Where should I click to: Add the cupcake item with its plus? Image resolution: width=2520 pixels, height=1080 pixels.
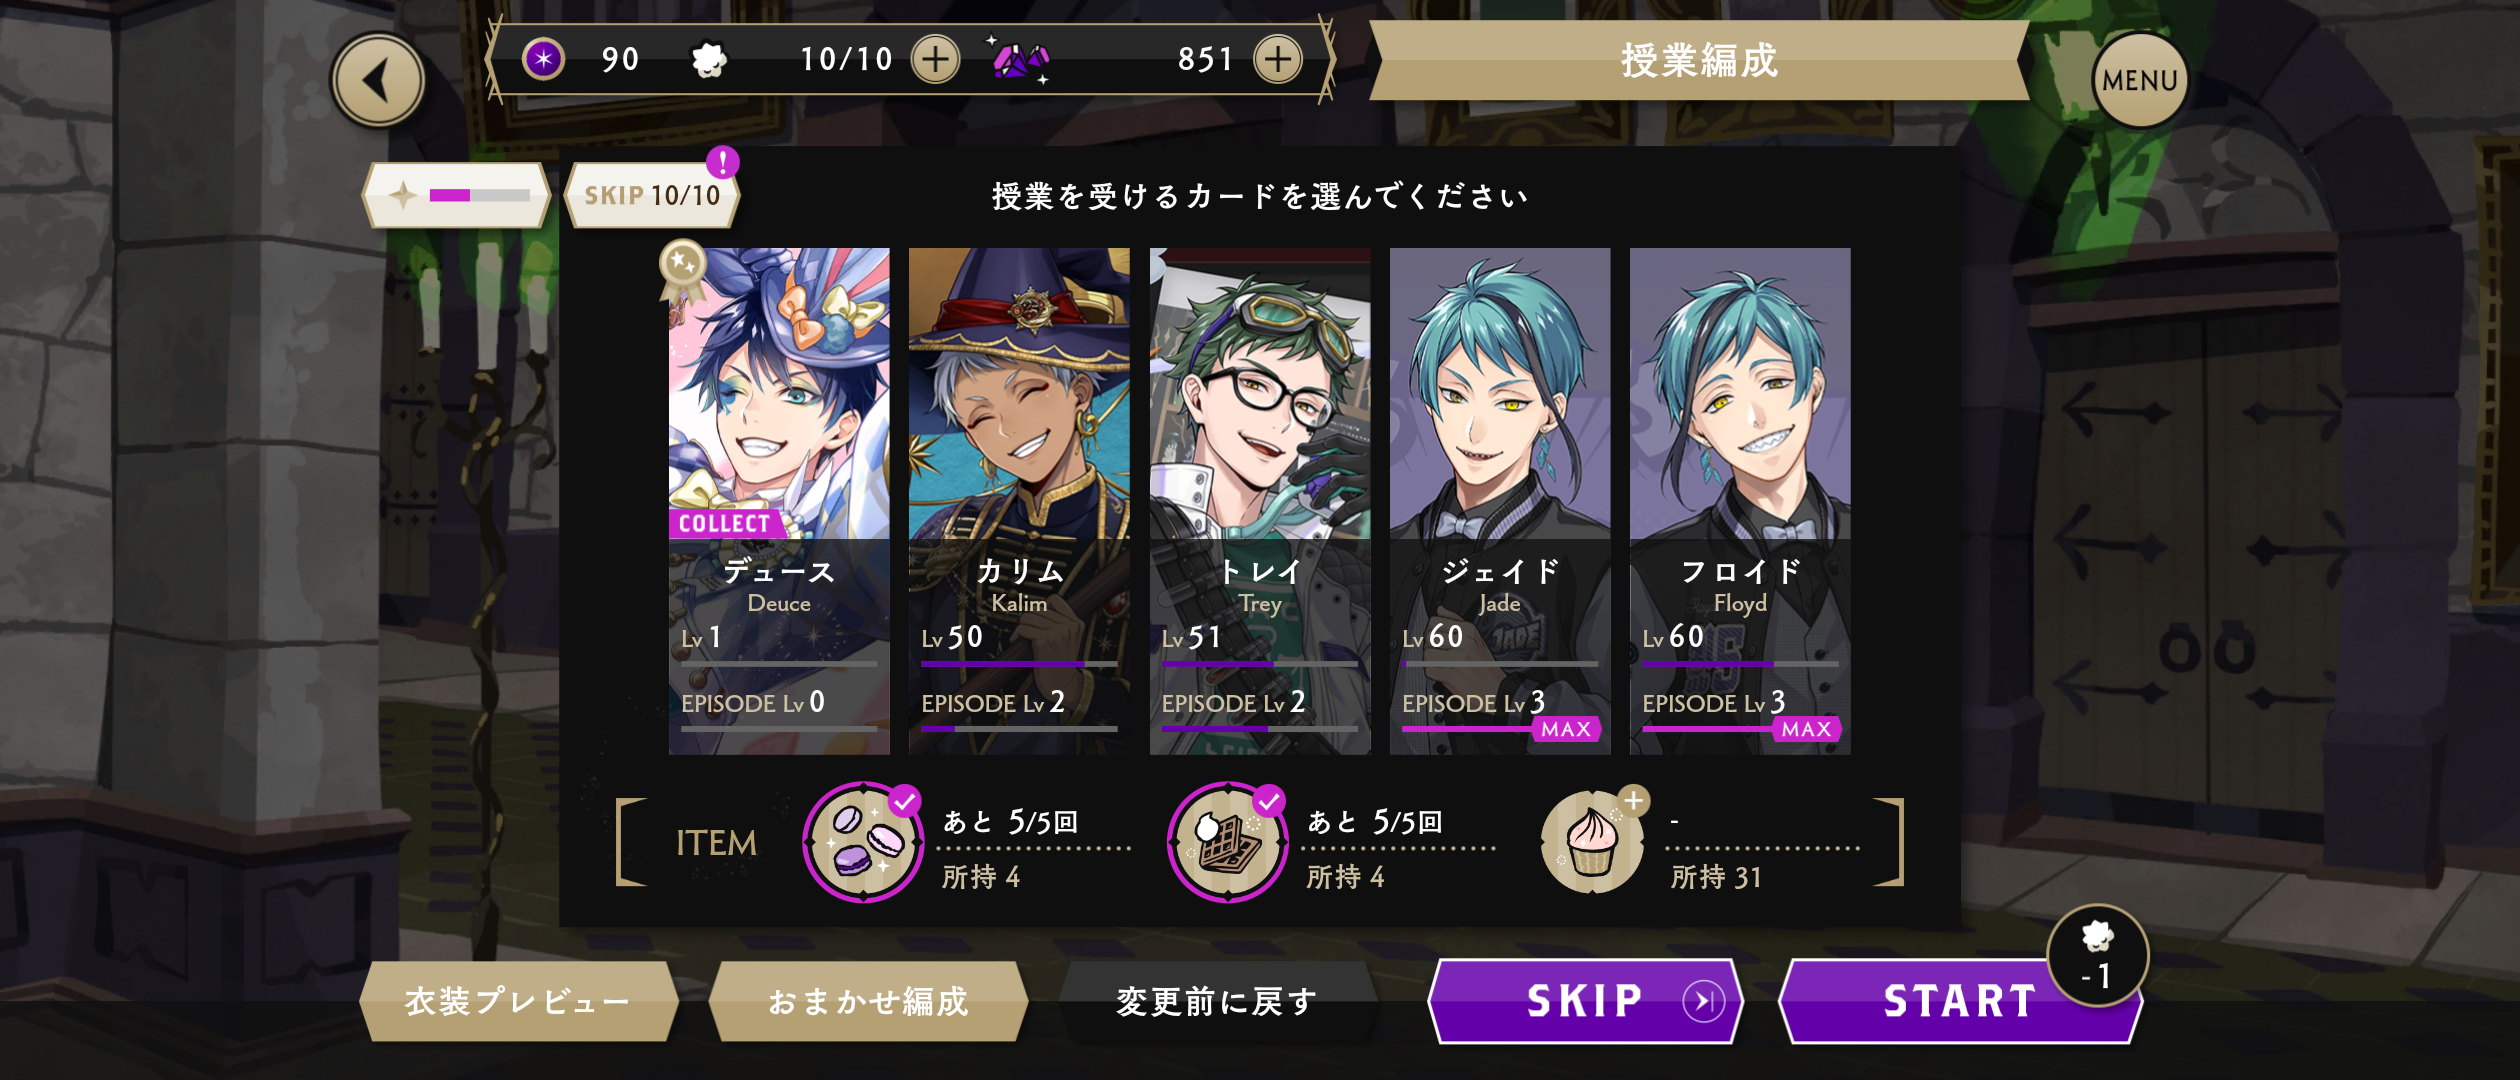[1633, 800]
